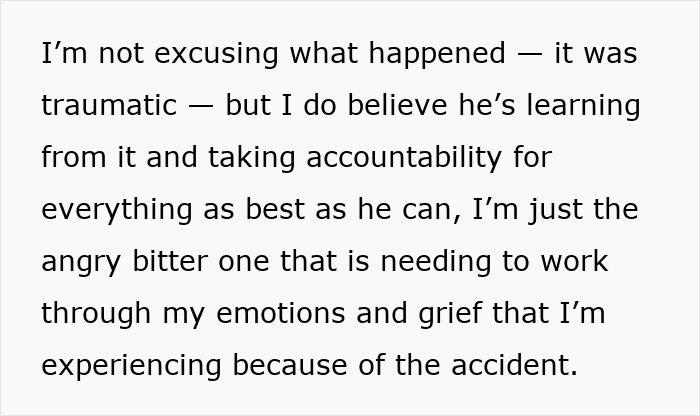Click the word "emotions" in sixth line

(x=281, y=313)
